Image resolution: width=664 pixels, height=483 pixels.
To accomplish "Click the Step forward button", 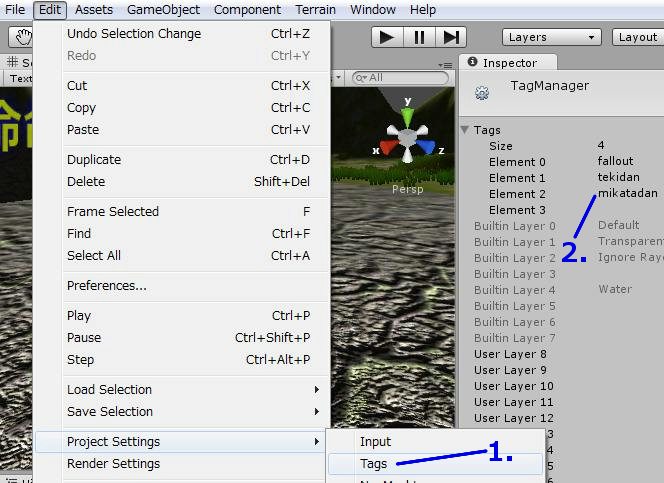I will click(451, 37).
